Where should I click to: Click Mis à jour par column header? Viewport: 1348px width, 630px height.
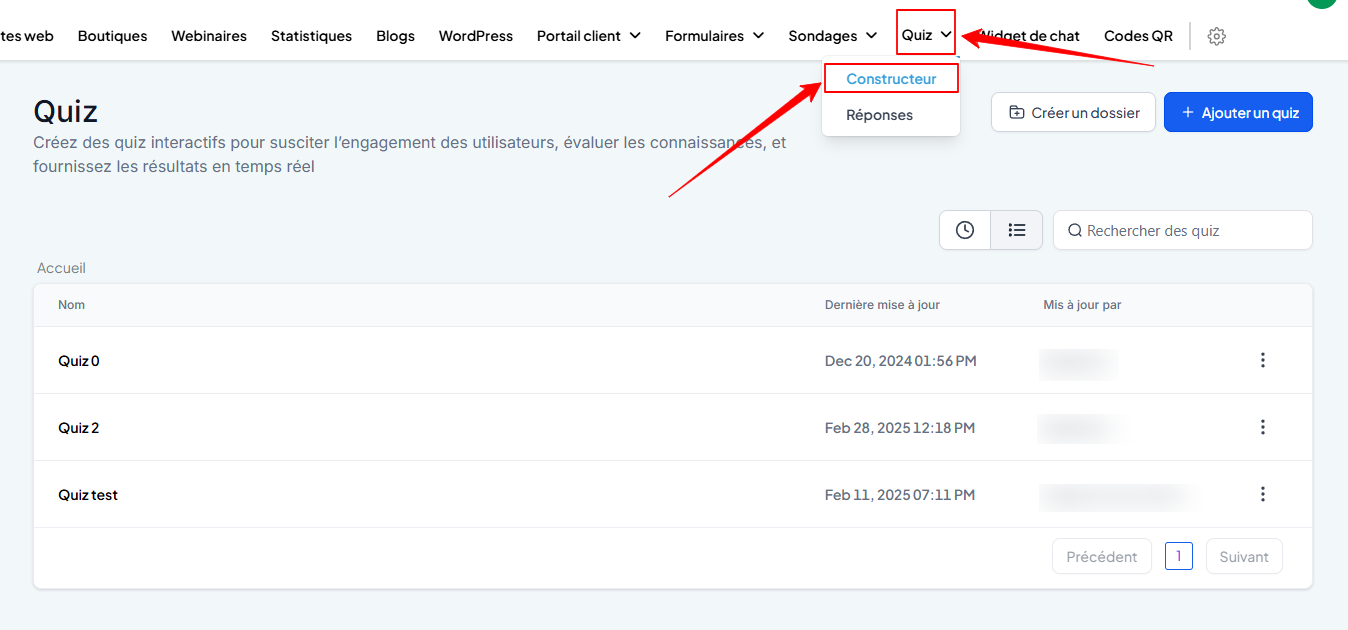[1082, 305]
